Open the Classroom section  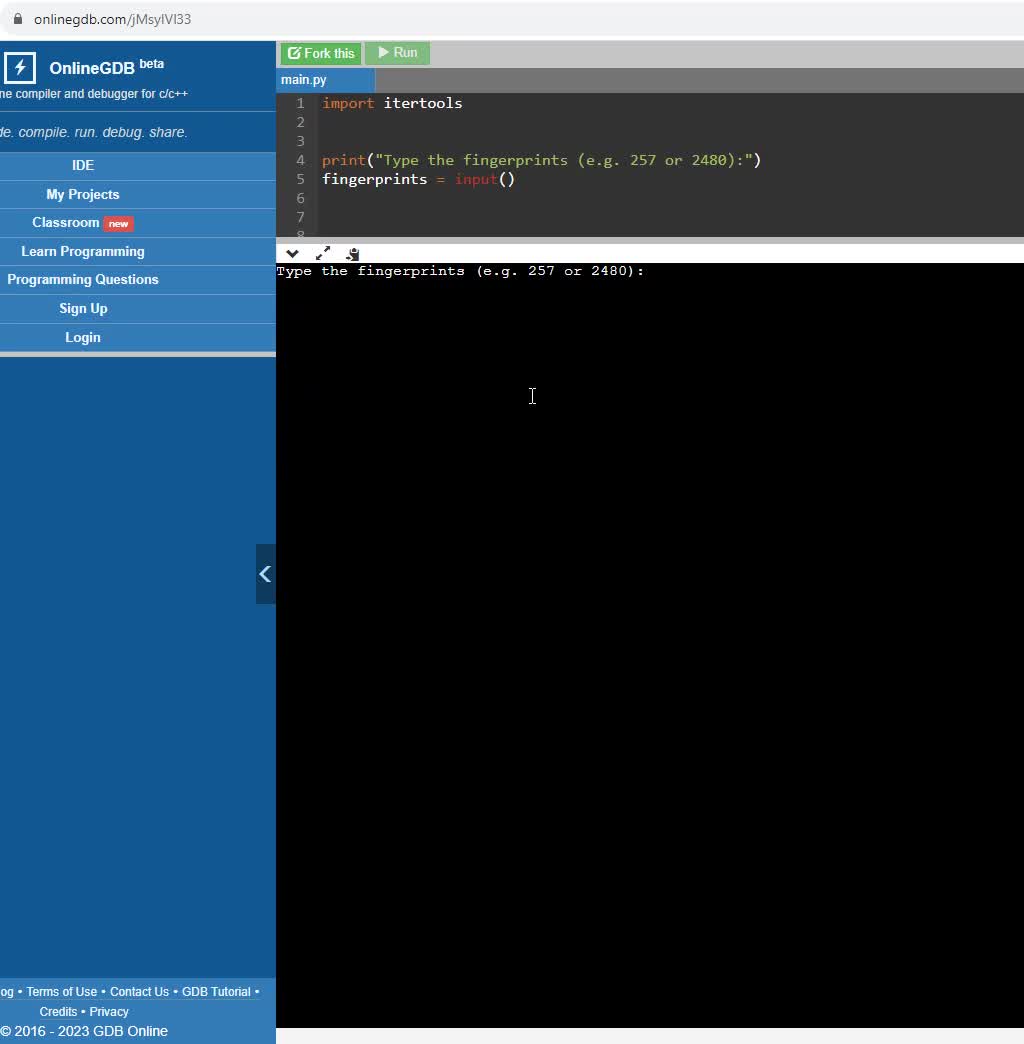[x=66, y=223]
